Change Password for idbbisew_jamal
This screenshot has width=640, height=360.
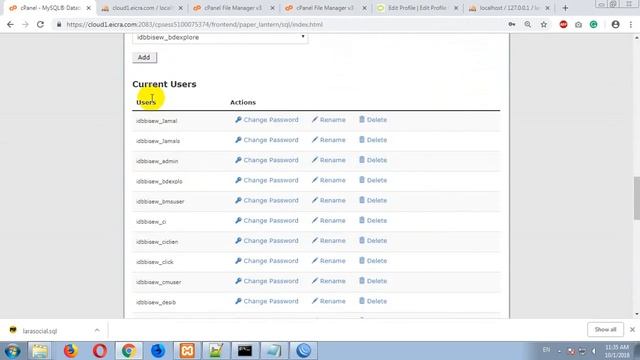coord(267,120)
